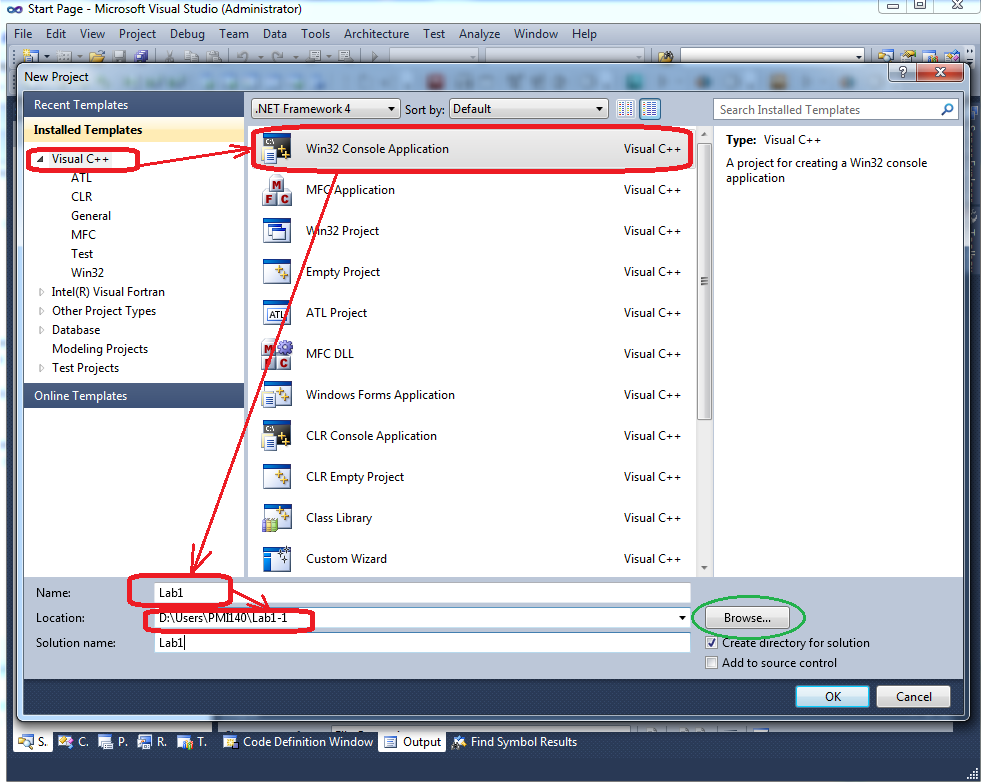Click the Solution name input field

[x=422, y=643]
